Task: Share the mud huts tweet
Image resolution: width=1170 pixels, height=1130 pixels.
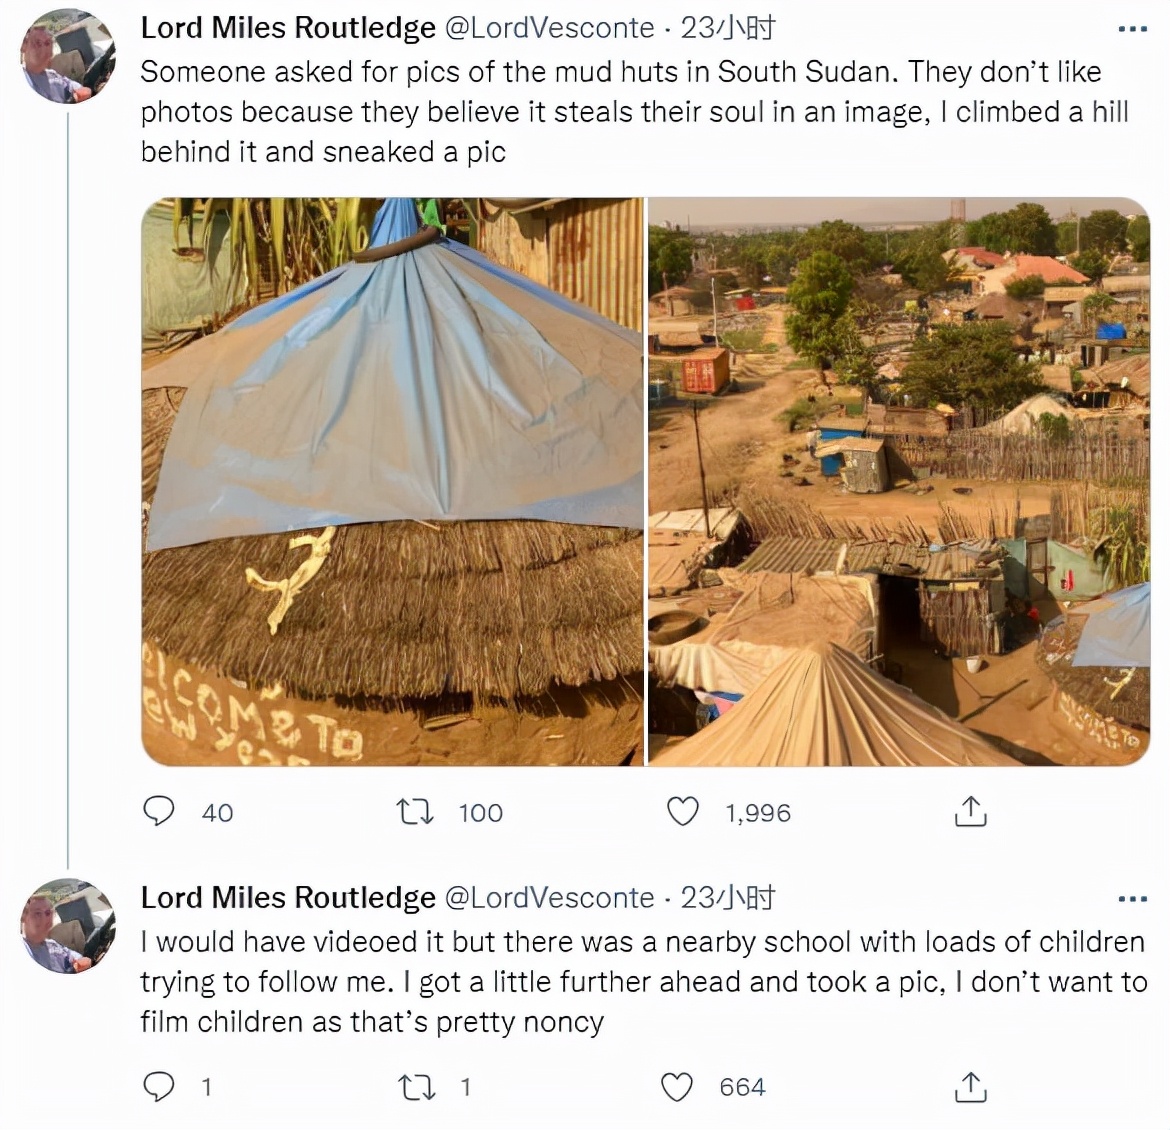Action: pyautogui.click(x=970, y=811)
